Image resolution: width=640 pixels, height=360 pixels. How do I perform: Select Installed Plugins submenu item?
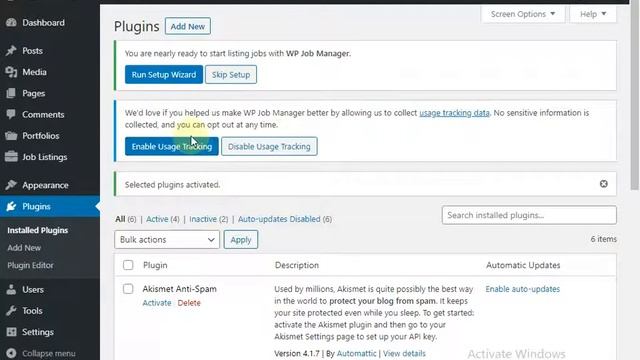point(38,230)
